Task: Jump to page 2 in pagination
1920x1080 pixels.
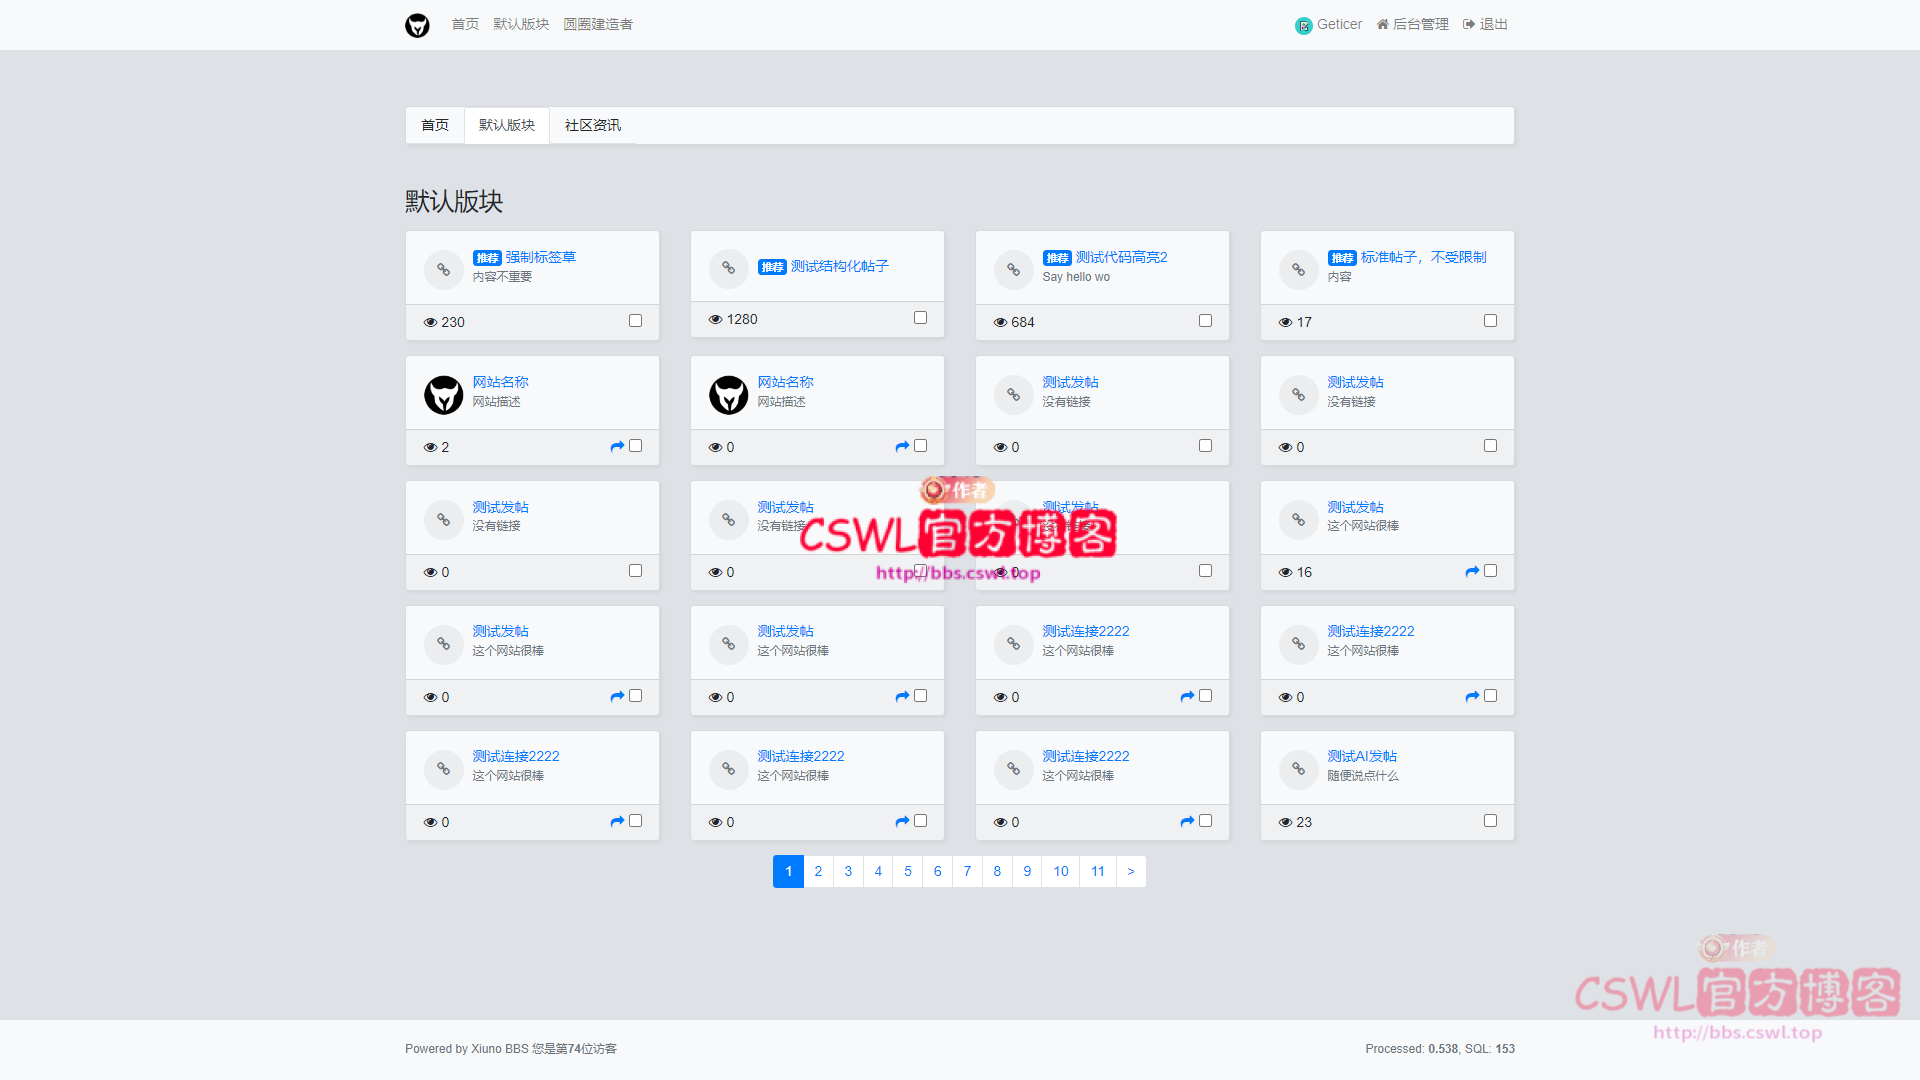Action: click(818, 871)
